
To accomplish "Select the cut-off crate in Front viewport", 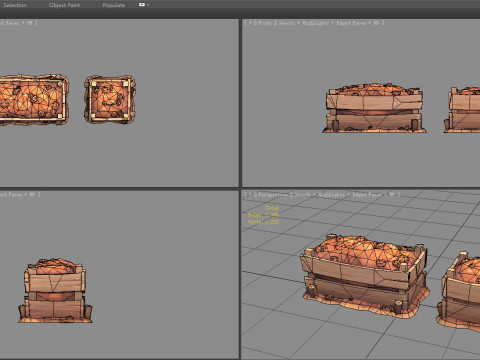I will point(462,109).
